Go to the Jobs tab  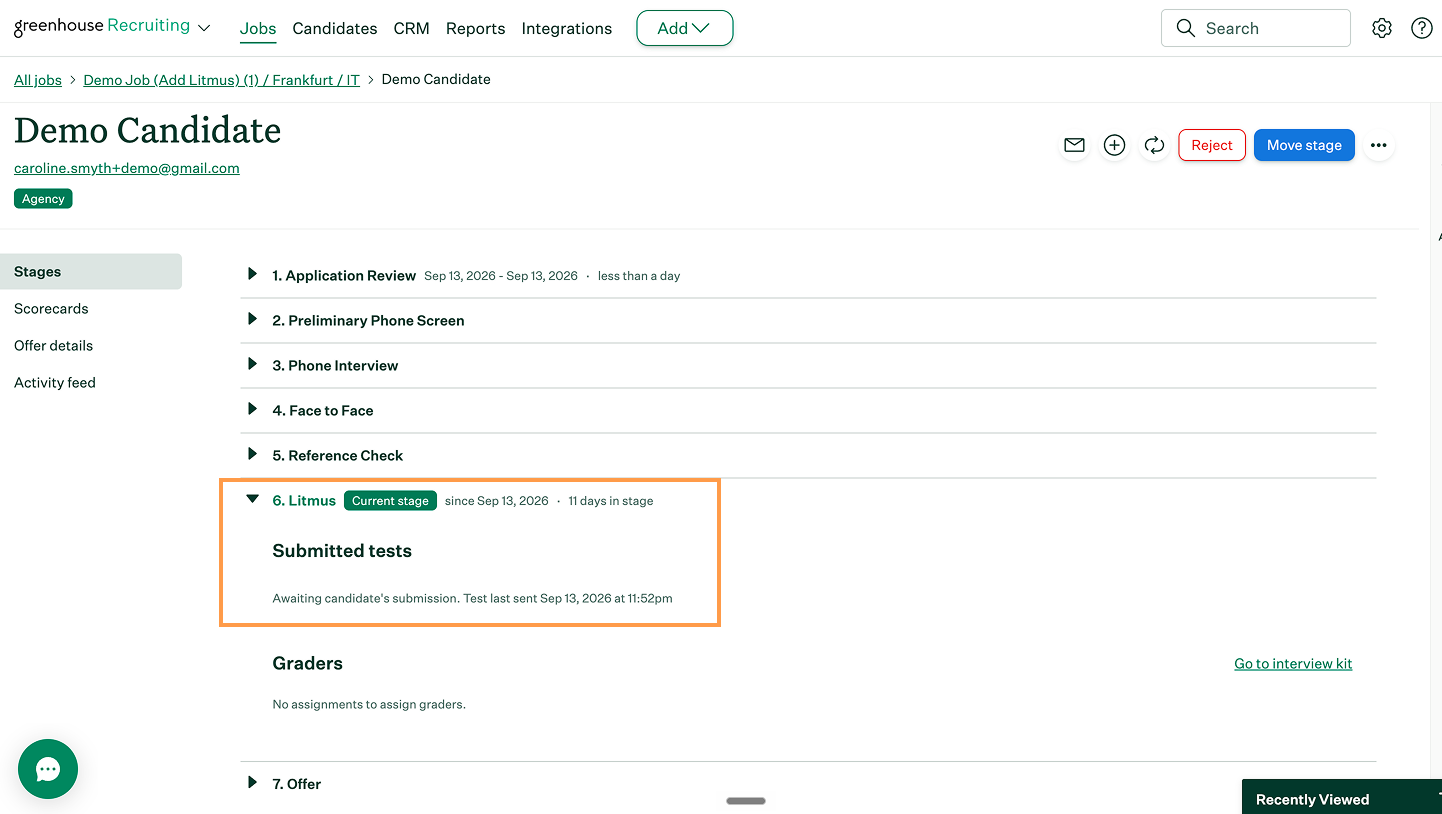pos(258,28)
